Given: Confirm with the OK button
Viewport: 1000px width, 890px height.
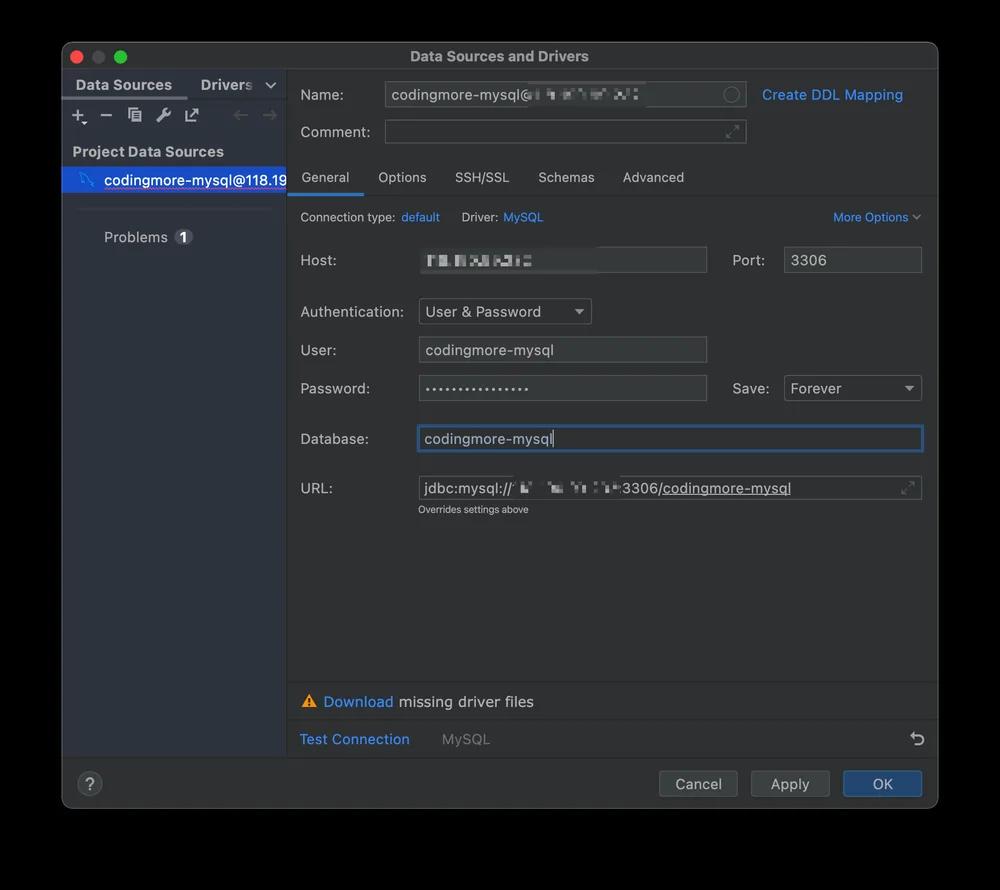Looking at the screenshot, I should click(x=882, y=784).
